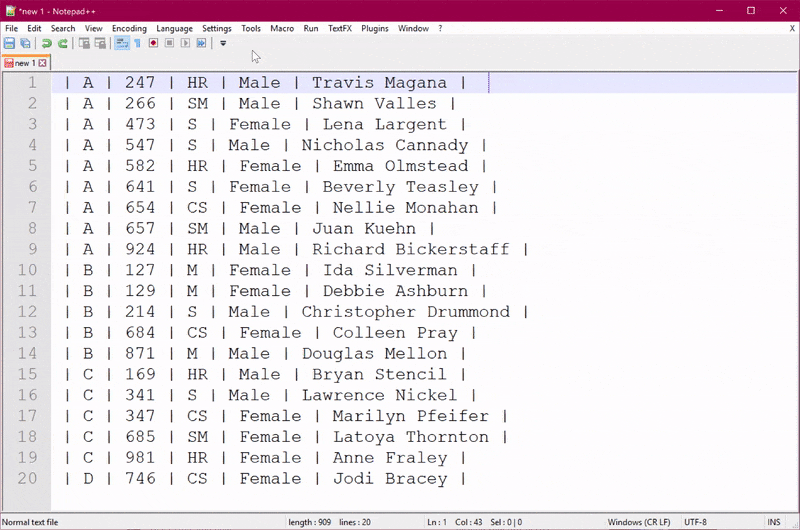800x530 pixels.
Task: Click the Windows (CR LF) status bar field
Action: tap(638, 522)
